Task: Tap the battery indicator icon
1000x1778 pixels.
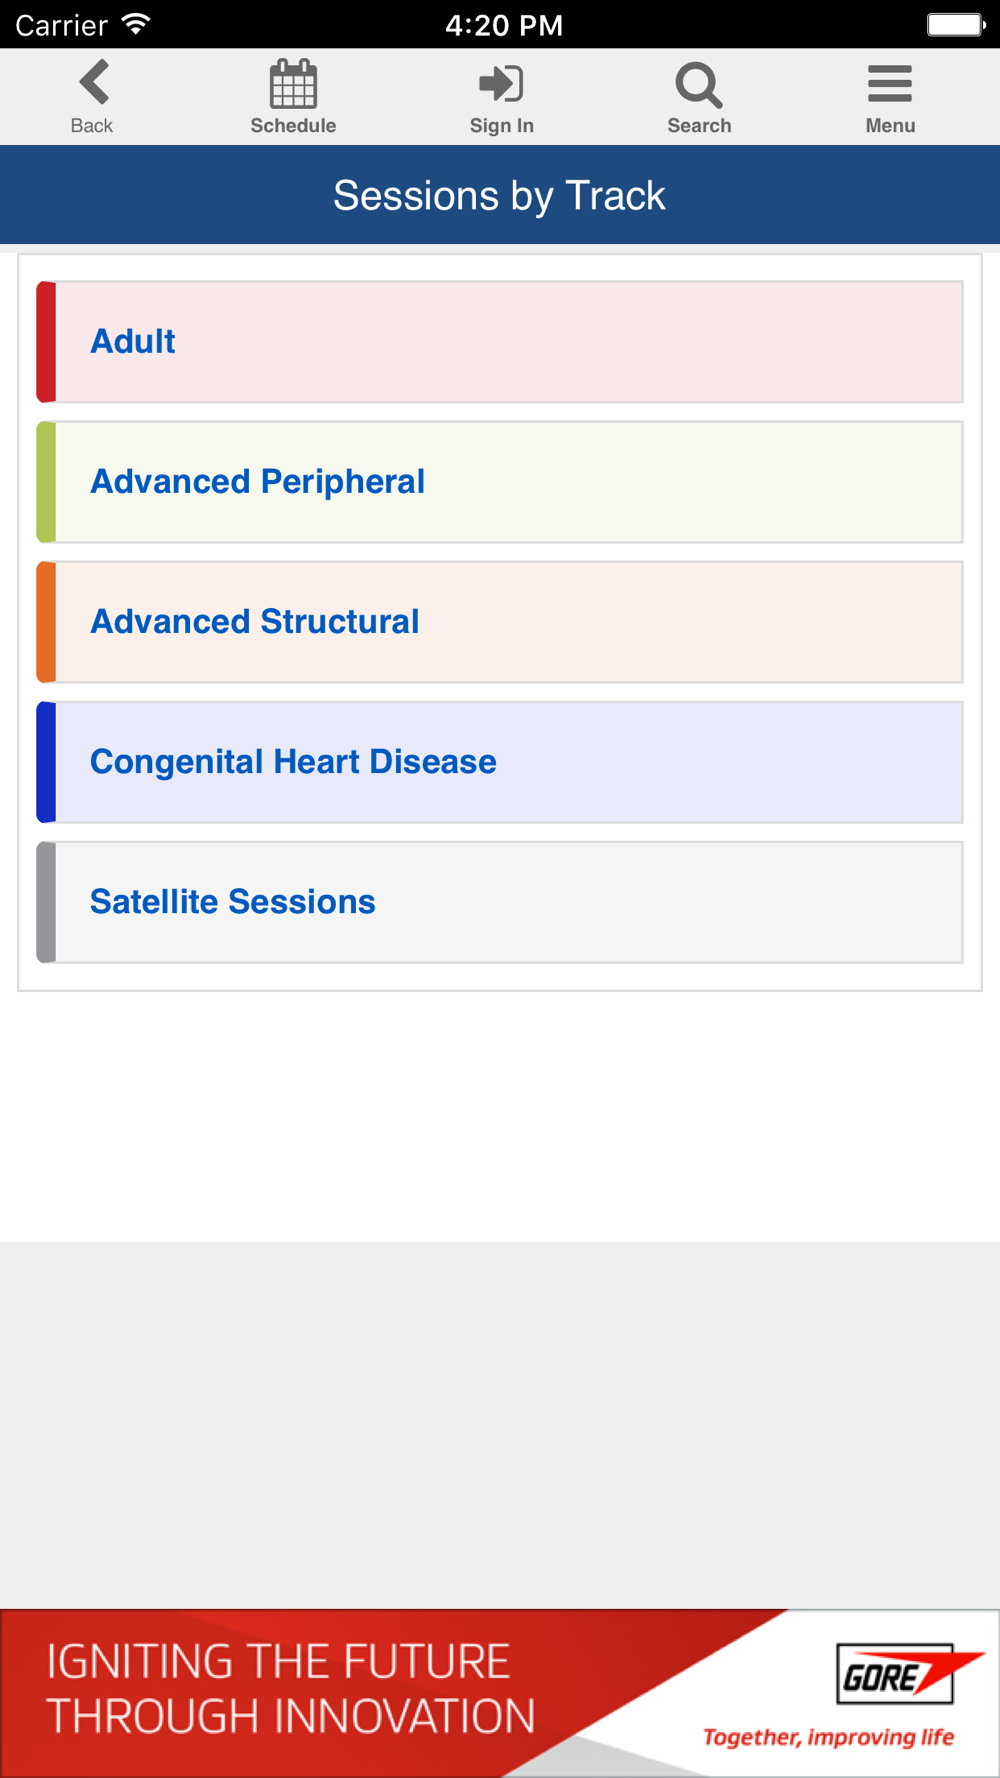Action: tap(956, 24)
